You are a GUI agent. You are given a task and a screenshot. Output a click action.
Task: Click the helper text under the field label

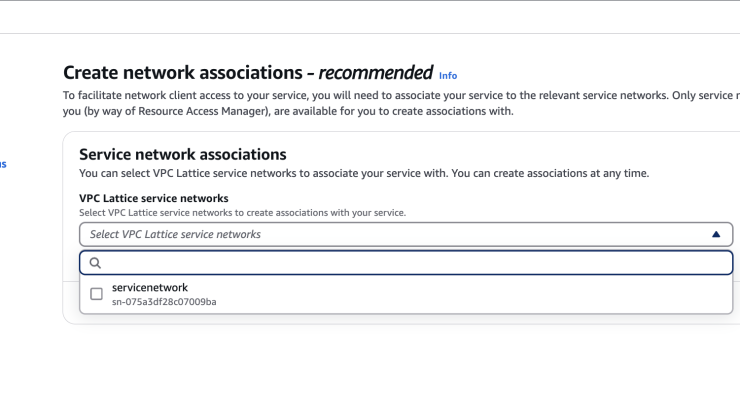(x=242, y=213)
